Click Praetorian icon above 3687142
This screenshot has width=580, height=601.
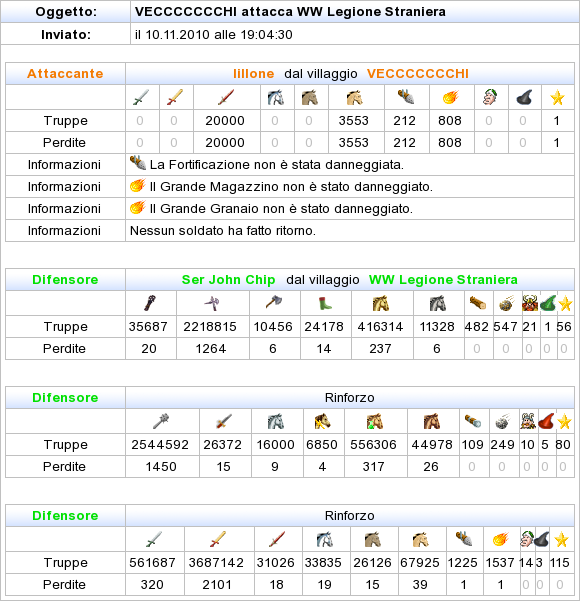coord(218,539)
